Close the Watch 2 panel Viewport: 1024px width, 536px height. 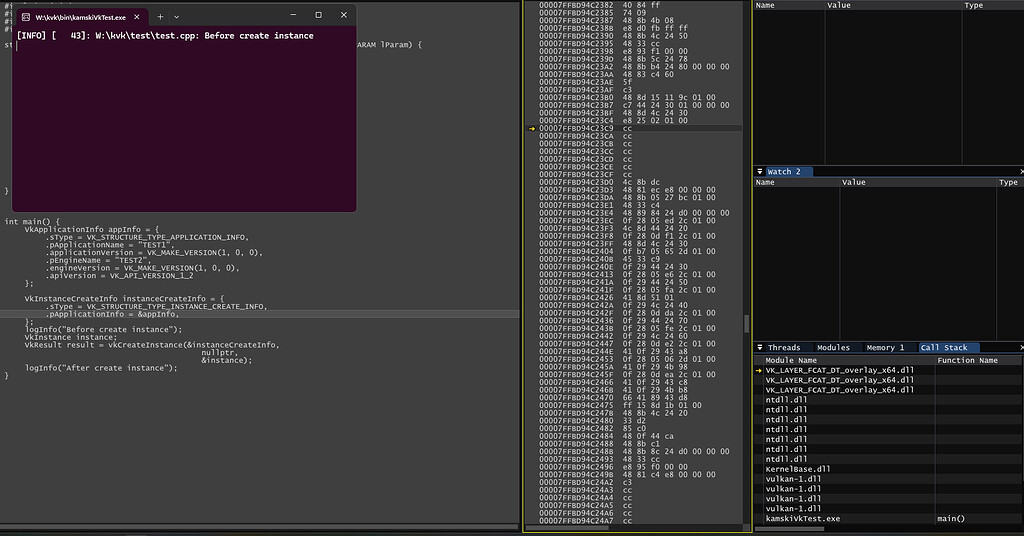1021,172
